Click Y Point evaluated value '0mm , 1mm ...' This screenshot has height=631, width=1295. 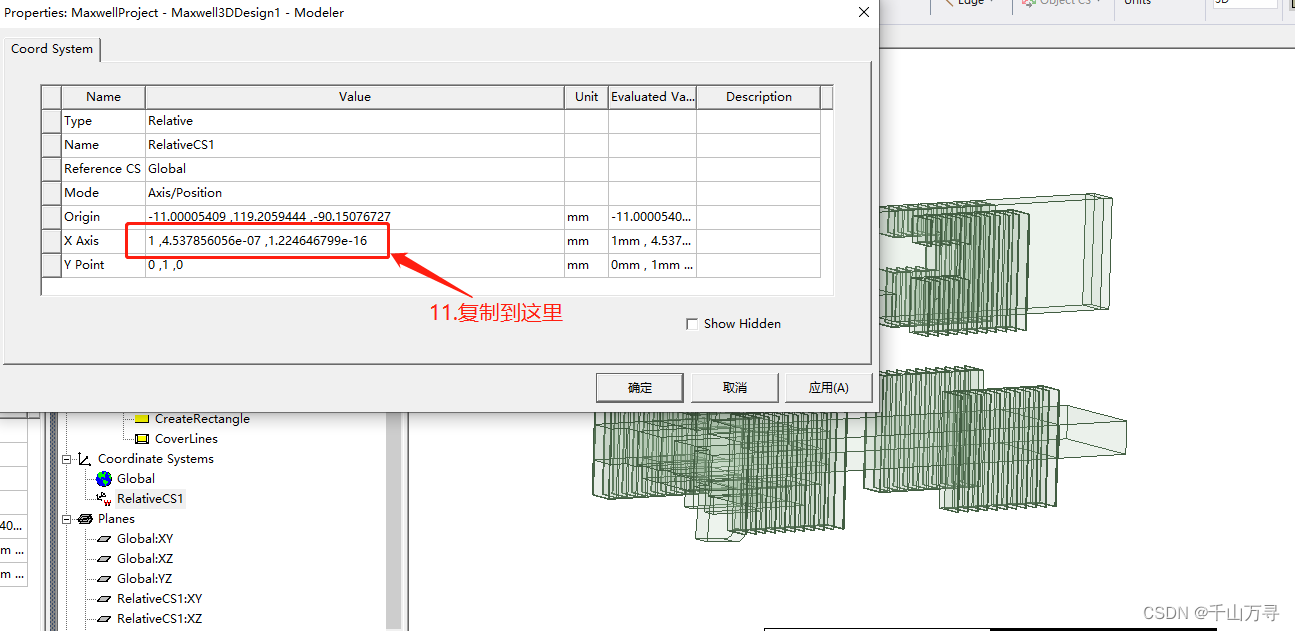[x=653, y=265]
